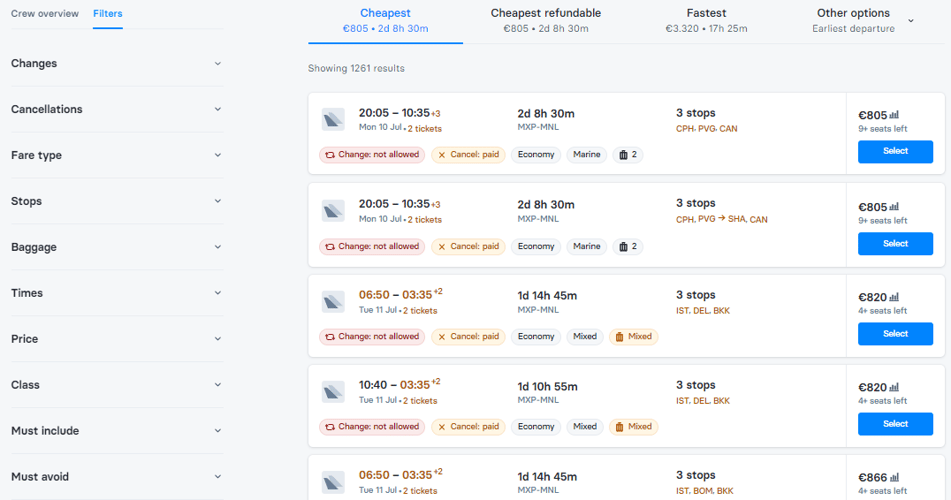The width and height of the screenshot is (951, 500).
Task: Click baggage icon tag showing 2 in first result
Action: tap(628, 155)
